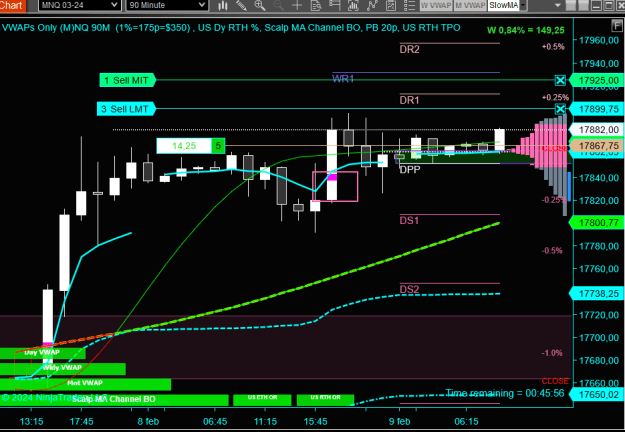
Task: Click the DS1 pivot label
Action: (409, 220)
